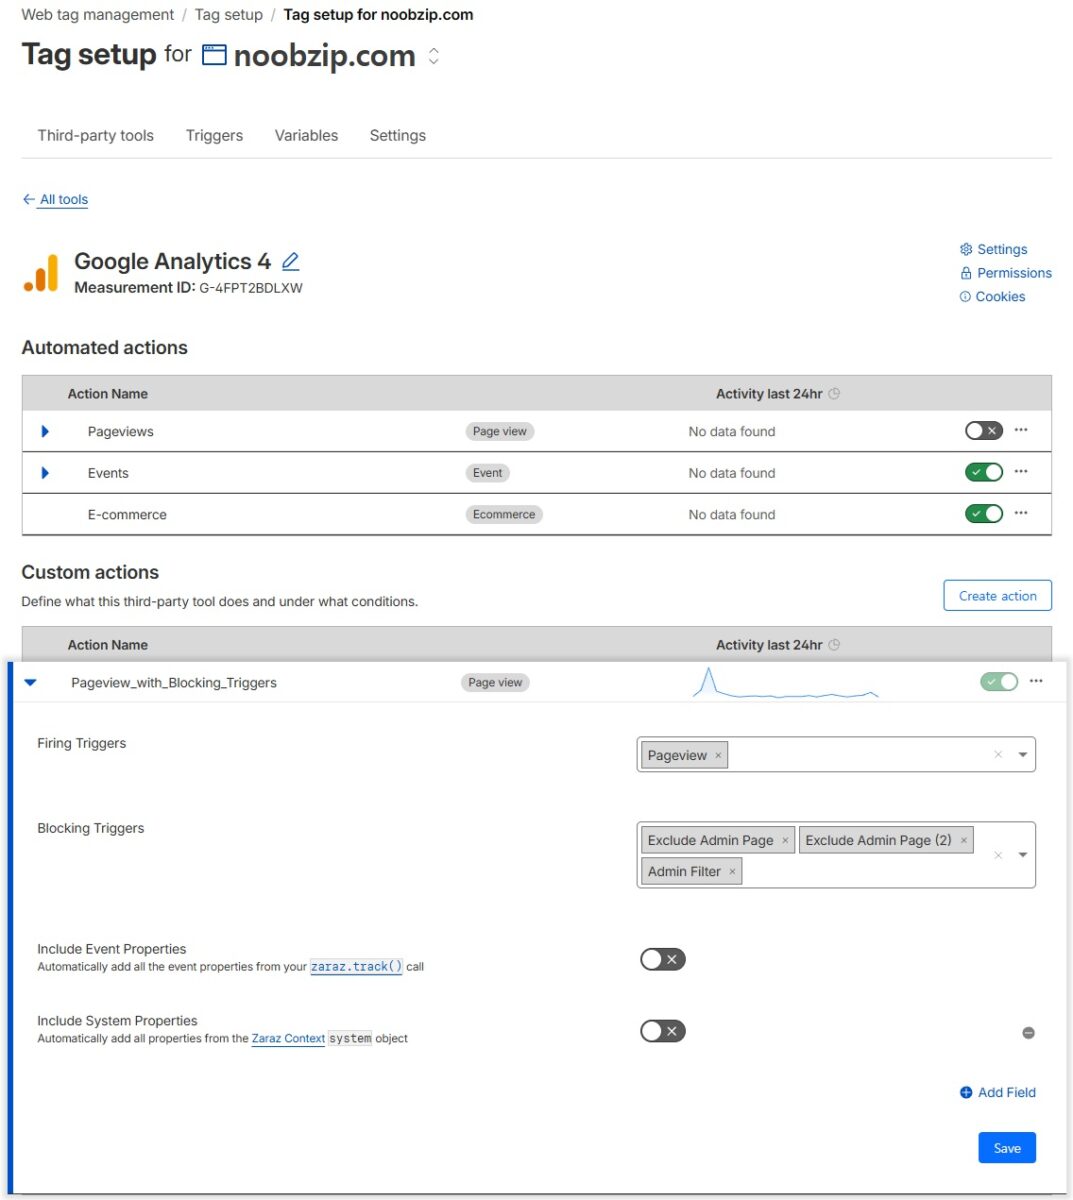Switch to the Triggers tab
The height and width of the screenshot is (1200, 1073).
coord(214,135)
